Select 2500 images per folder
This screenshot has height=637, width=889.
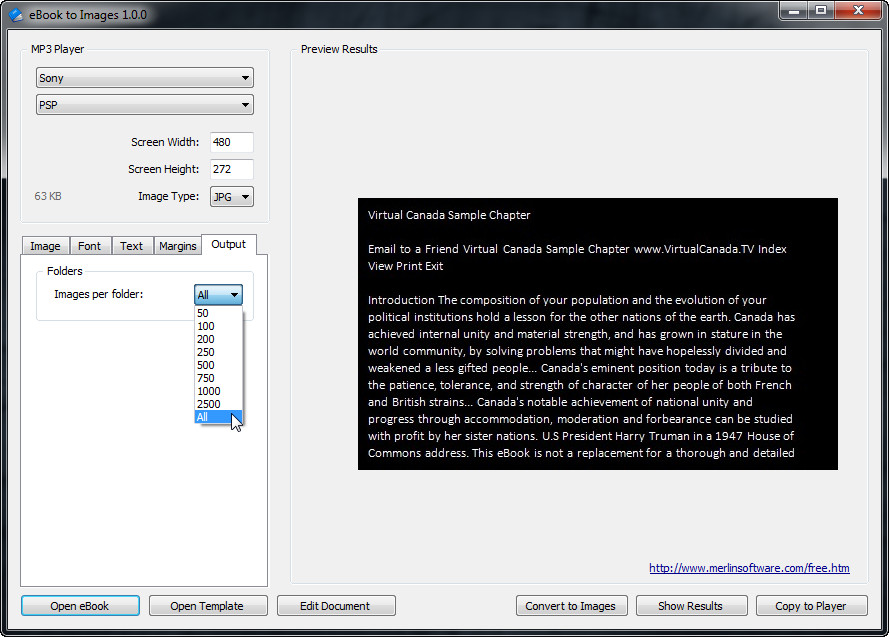pyautogui.click(x=218, y=405)
